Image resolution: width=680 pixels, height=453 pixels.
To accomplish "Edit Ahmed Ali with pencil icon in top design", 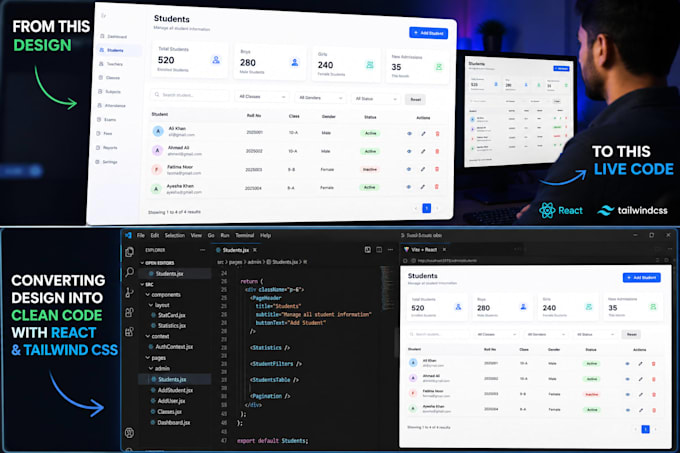I will pyautogui.click(x=423, y=151).
